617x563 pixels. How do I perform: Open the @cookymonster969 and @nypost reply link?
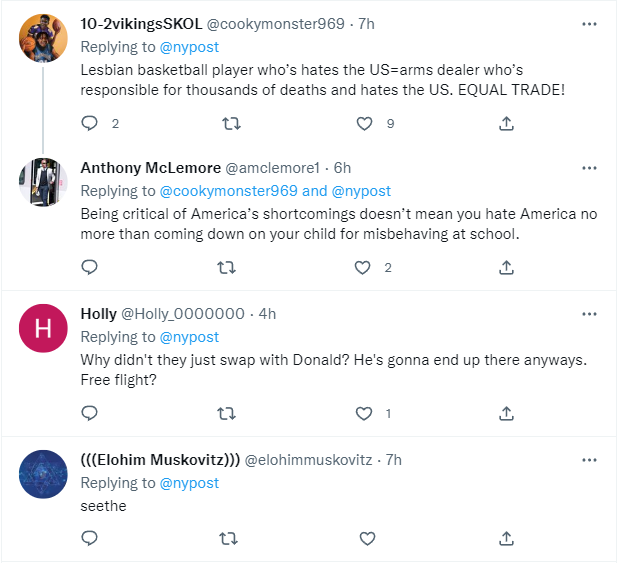275,190
